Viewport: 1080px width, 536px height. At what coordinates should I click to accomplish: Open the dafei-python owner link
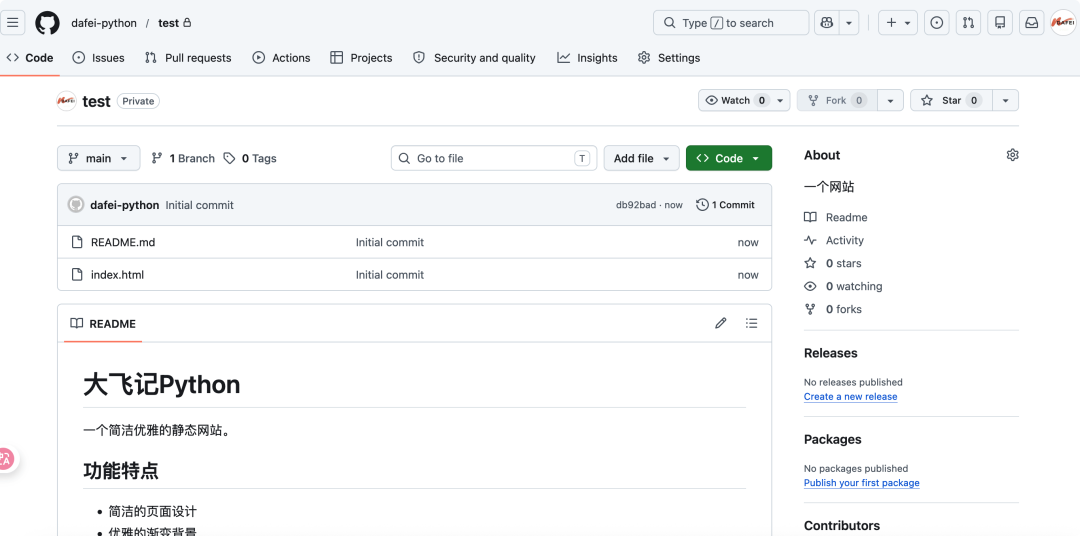104,23
